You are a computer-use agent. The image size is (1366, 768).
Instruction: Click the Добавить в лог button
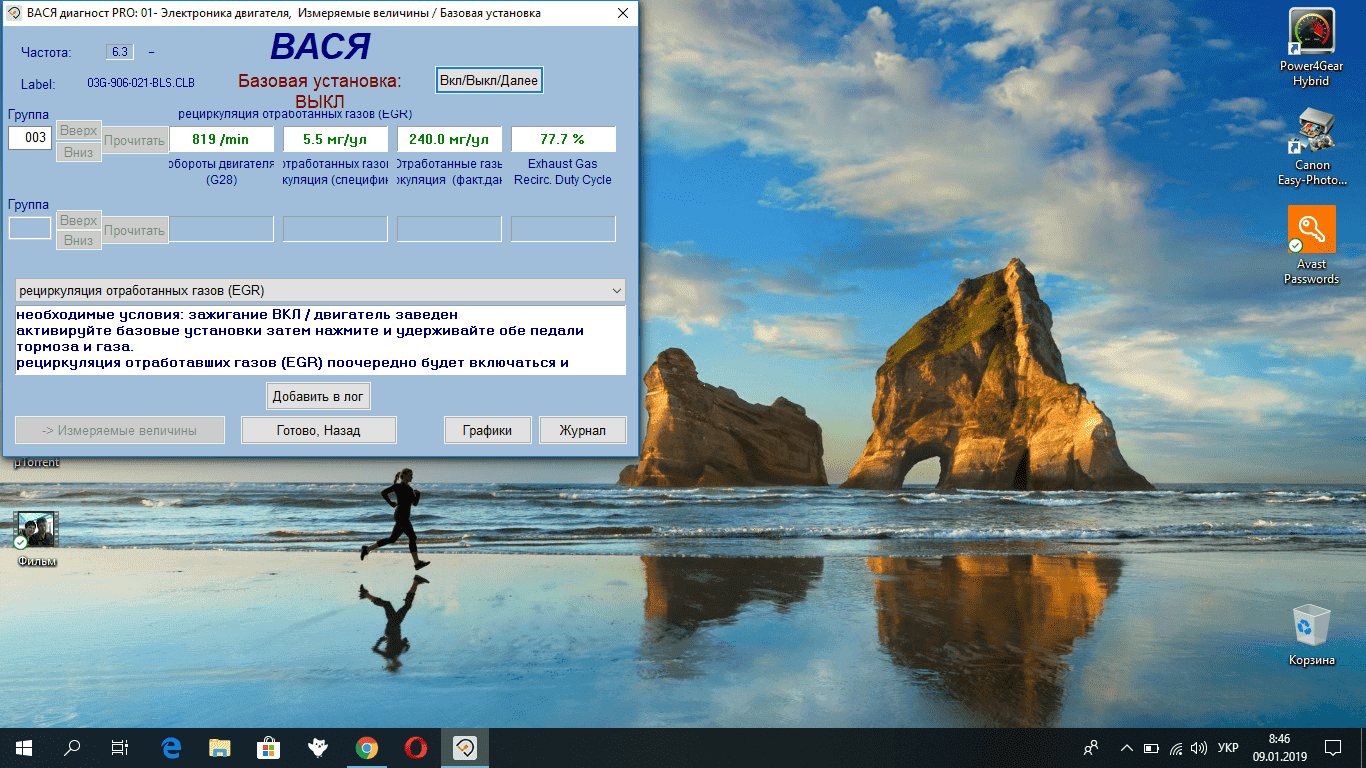click(x=319, y=397)
